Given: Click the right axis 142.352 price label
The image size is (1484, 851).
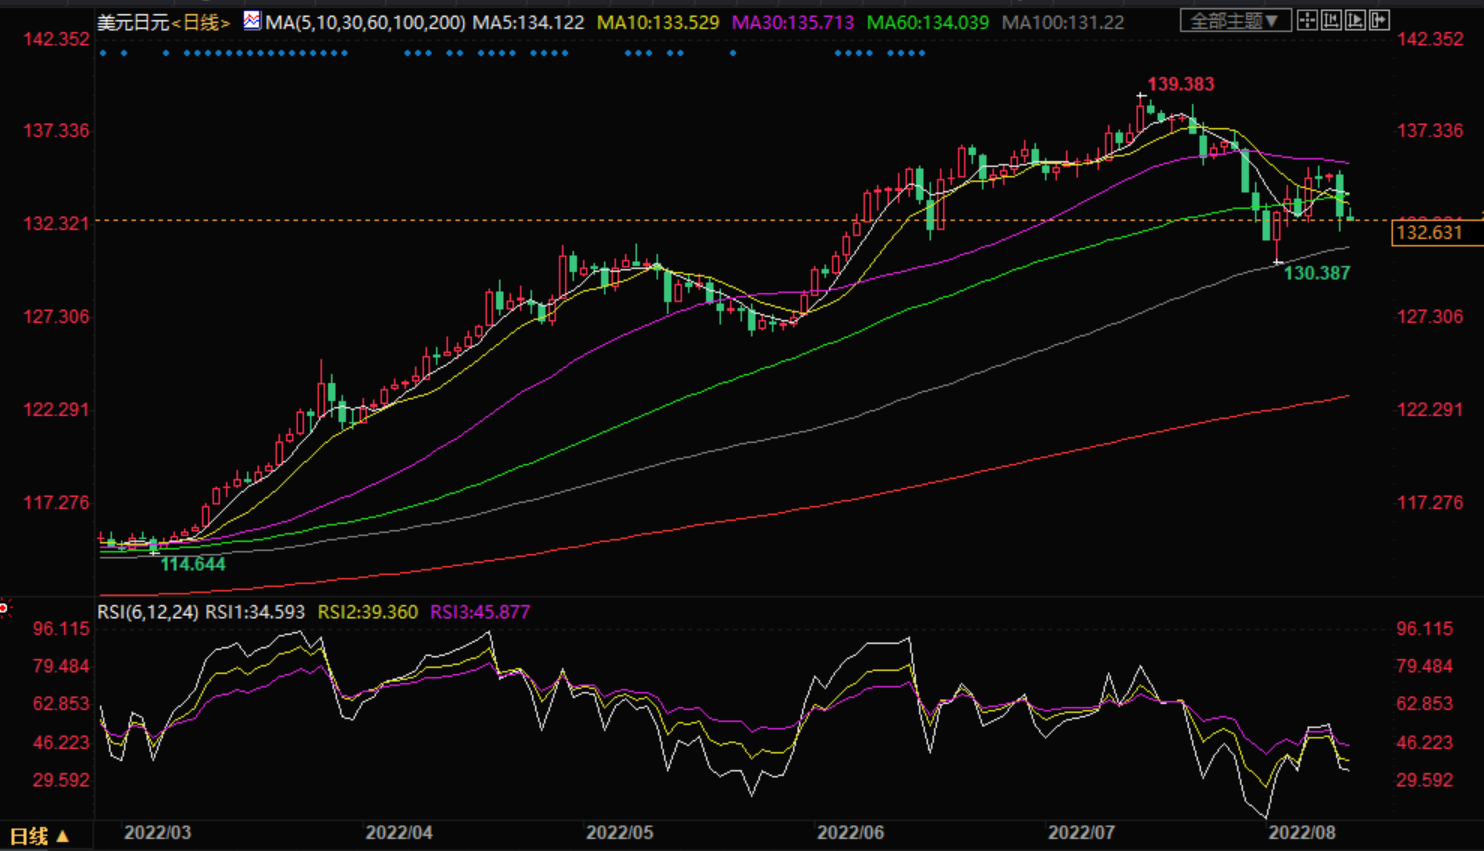Looking at the screenshot, I should pyautogui.click(x=1430, y=39).
